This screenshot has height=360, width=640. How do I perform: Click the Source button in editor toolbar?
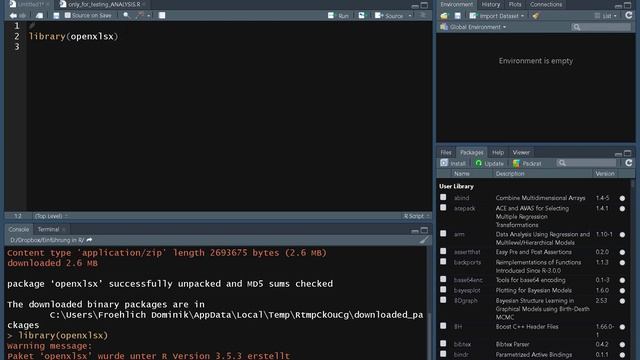coord(389,16)
